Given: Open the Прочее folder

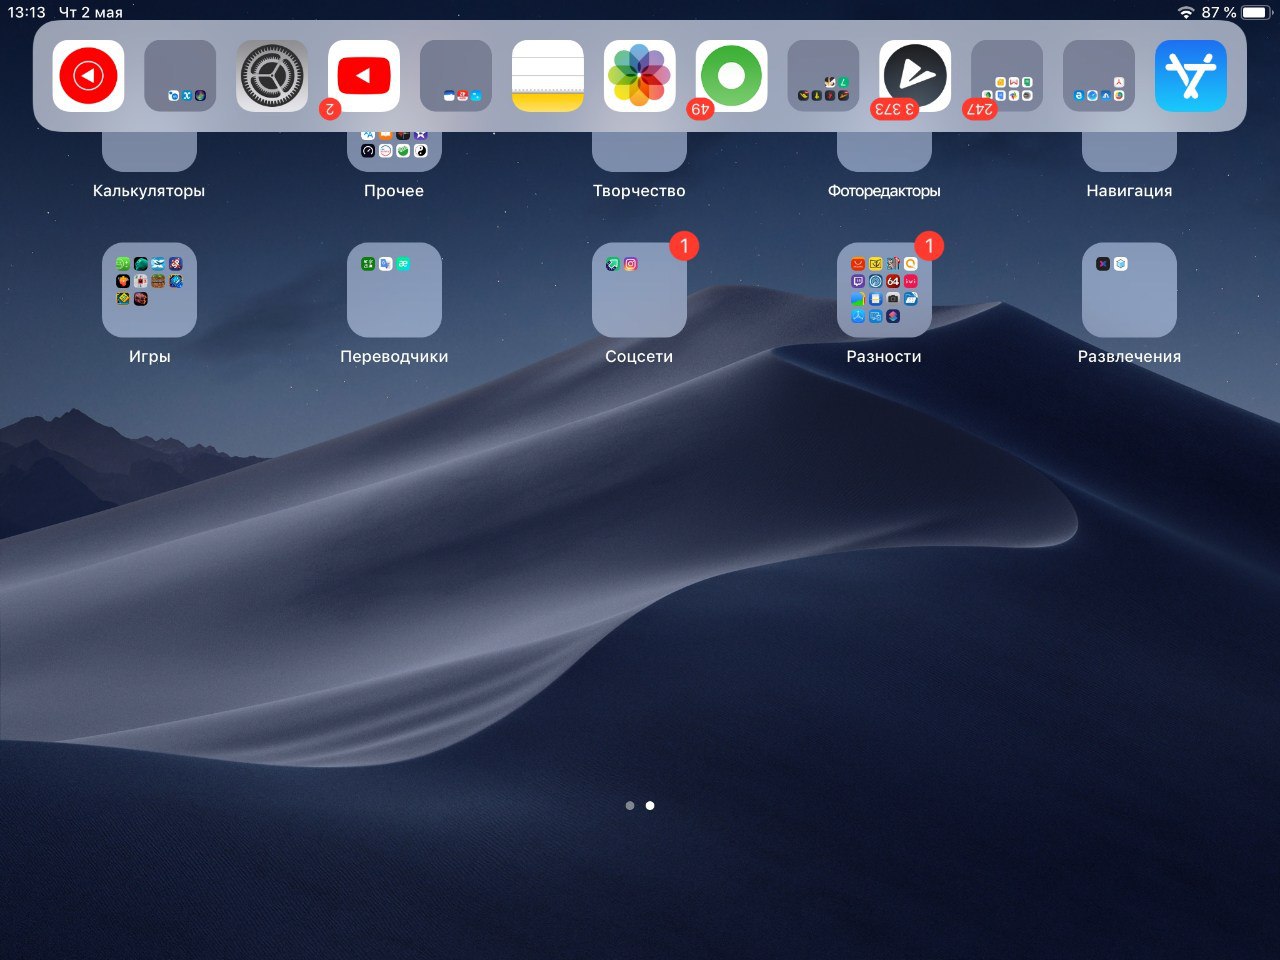Looking at the screenshot, I should (394, 150).
